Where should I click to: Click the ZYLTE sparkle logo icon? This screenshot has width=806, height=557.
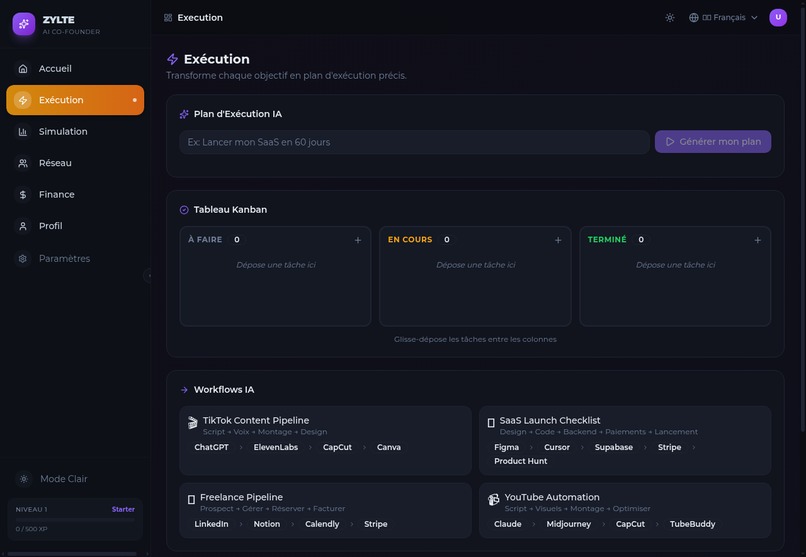tap(24, 24)
